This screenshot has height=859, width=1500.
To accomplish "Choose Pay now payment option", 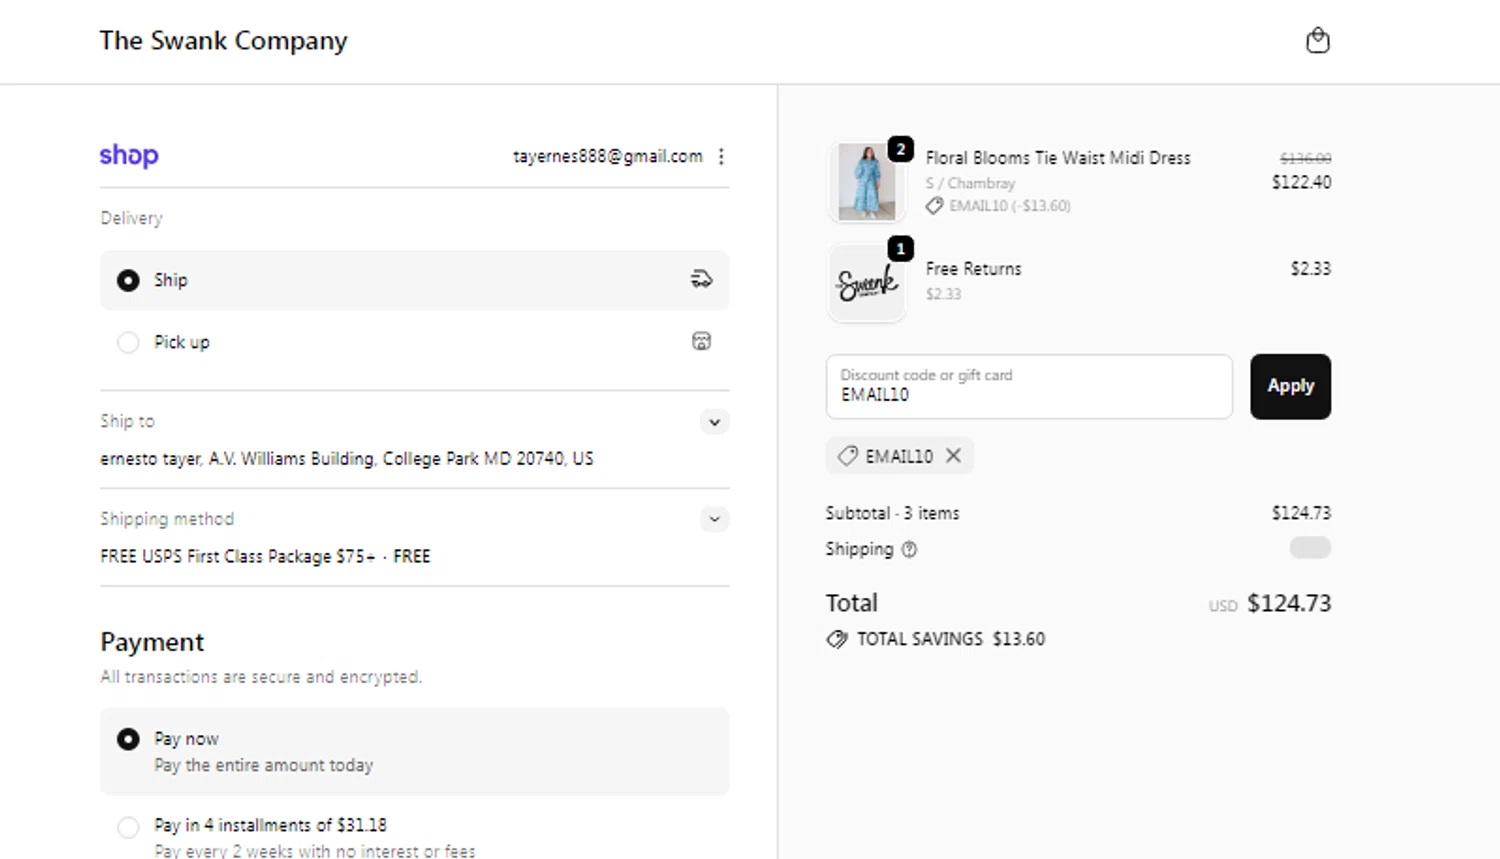I will click(415, 751).
